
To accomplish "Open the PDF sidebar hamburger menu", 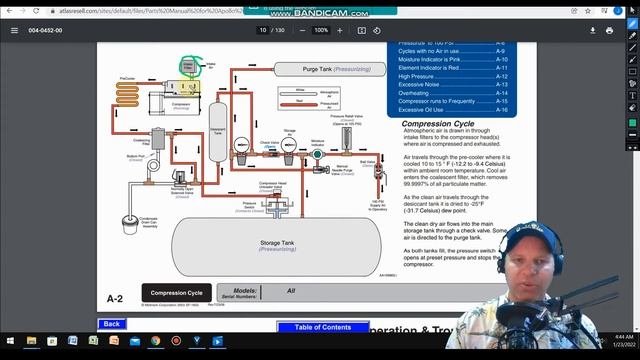I will (14, 31).
